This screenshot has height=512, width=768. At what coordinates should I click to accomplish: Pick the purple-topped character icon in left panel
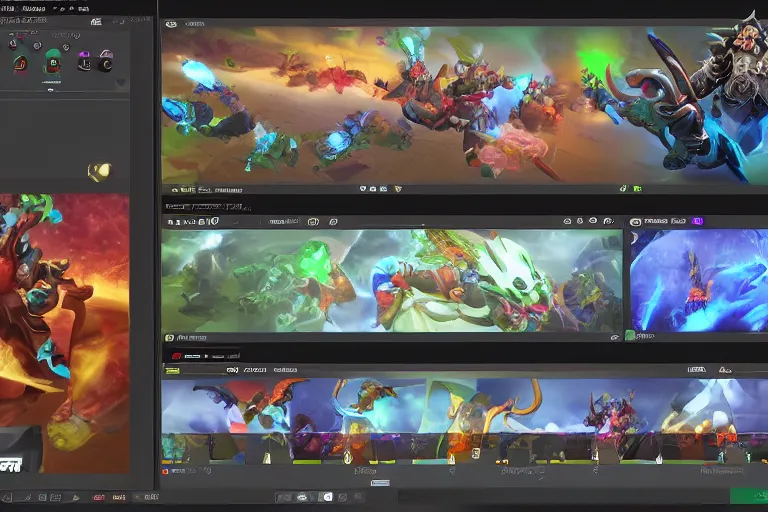pyautogui.click(x=84, y=61)
